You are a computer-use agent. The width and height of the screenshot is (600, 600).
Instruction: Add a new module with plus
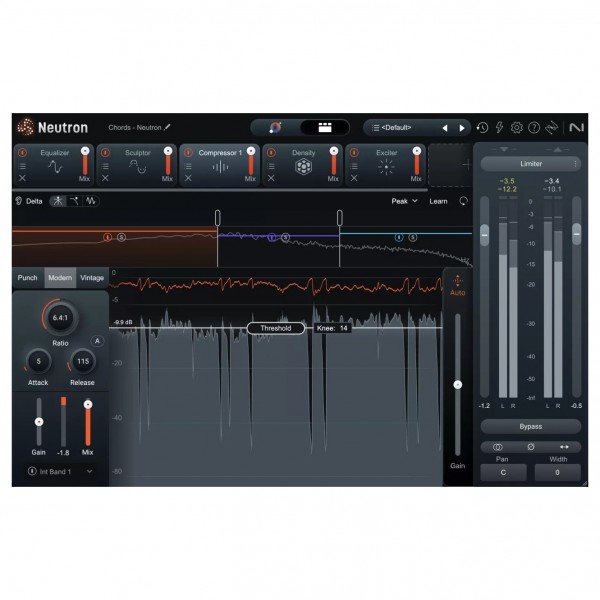click(466, 165)
